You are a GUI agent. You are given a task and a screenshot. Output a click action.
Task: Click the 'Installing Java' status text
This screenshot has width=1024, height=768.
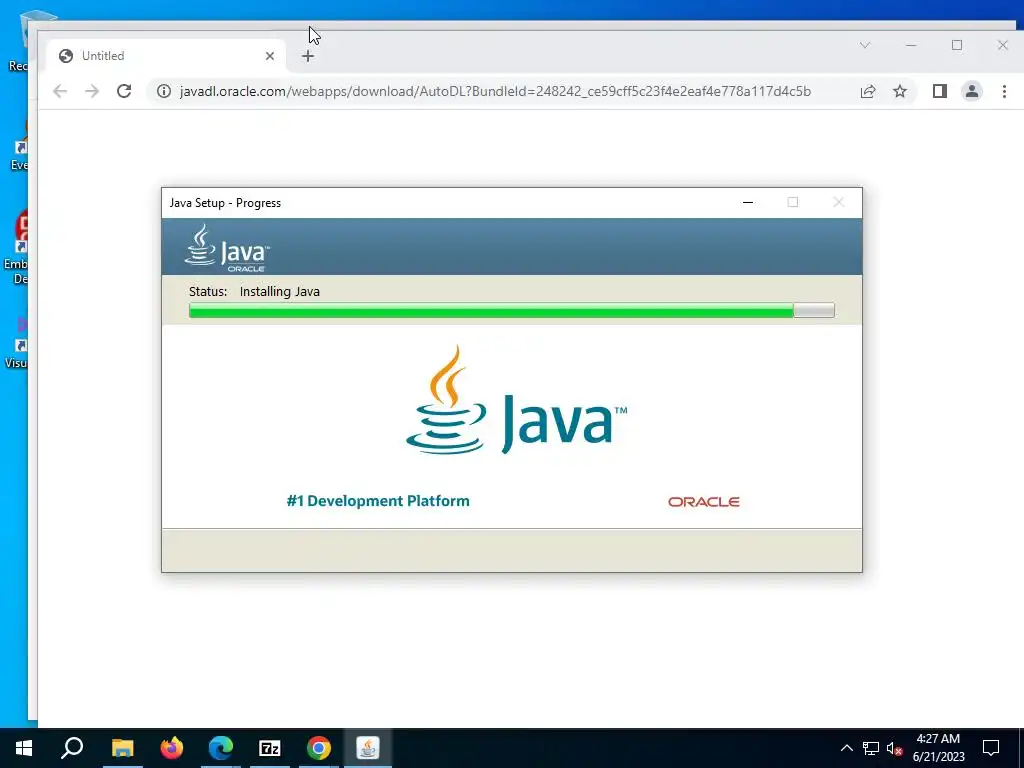[x=280, y=292]
